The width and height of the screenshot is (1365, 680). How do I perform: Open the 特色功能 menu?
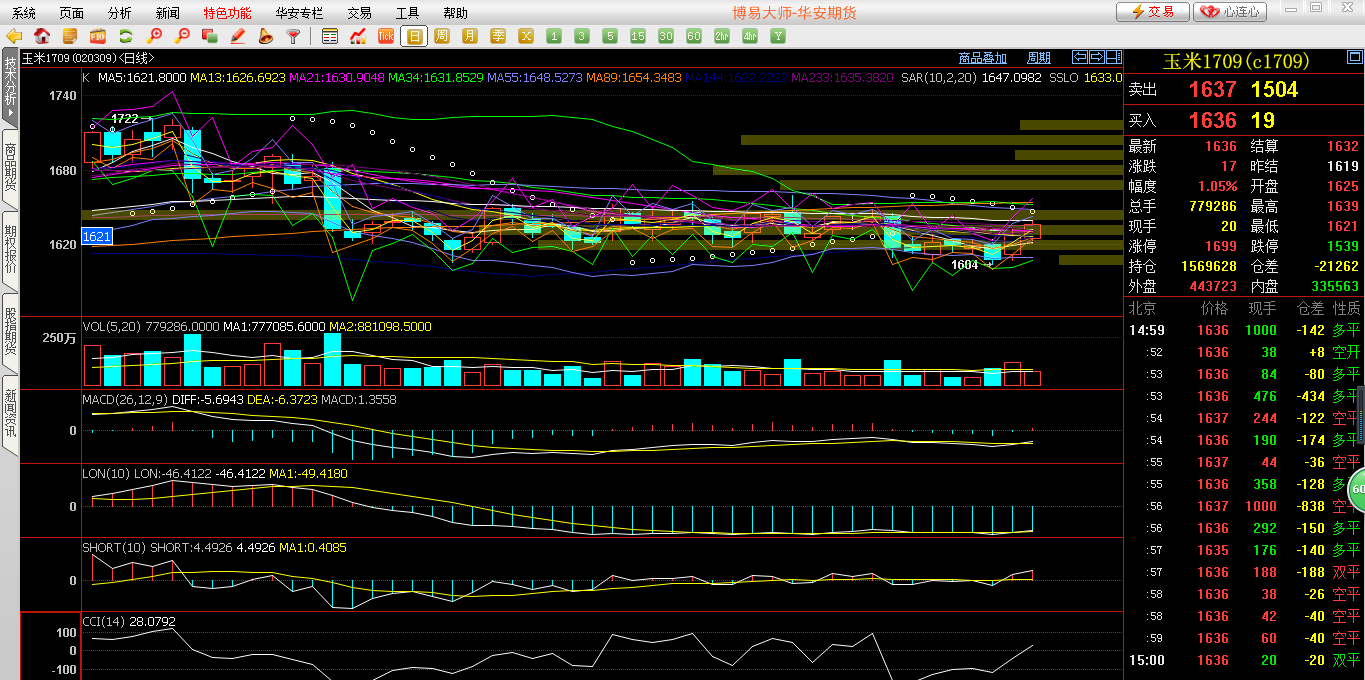pyautogui.click(x=227, y=13)
